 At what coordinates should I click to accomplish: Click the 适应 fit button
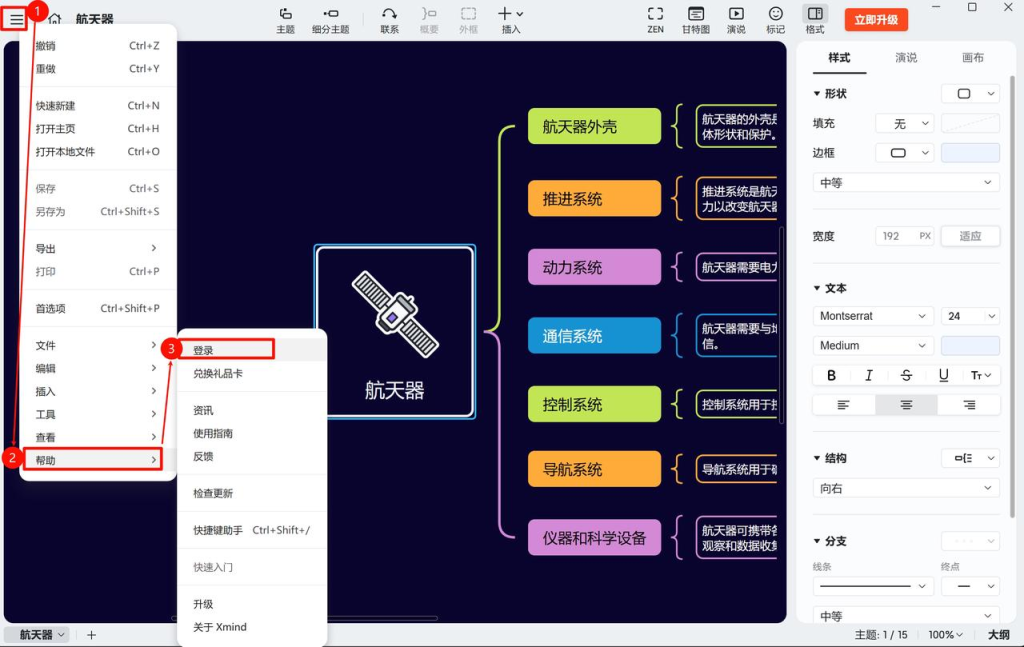tap(970, 236)
